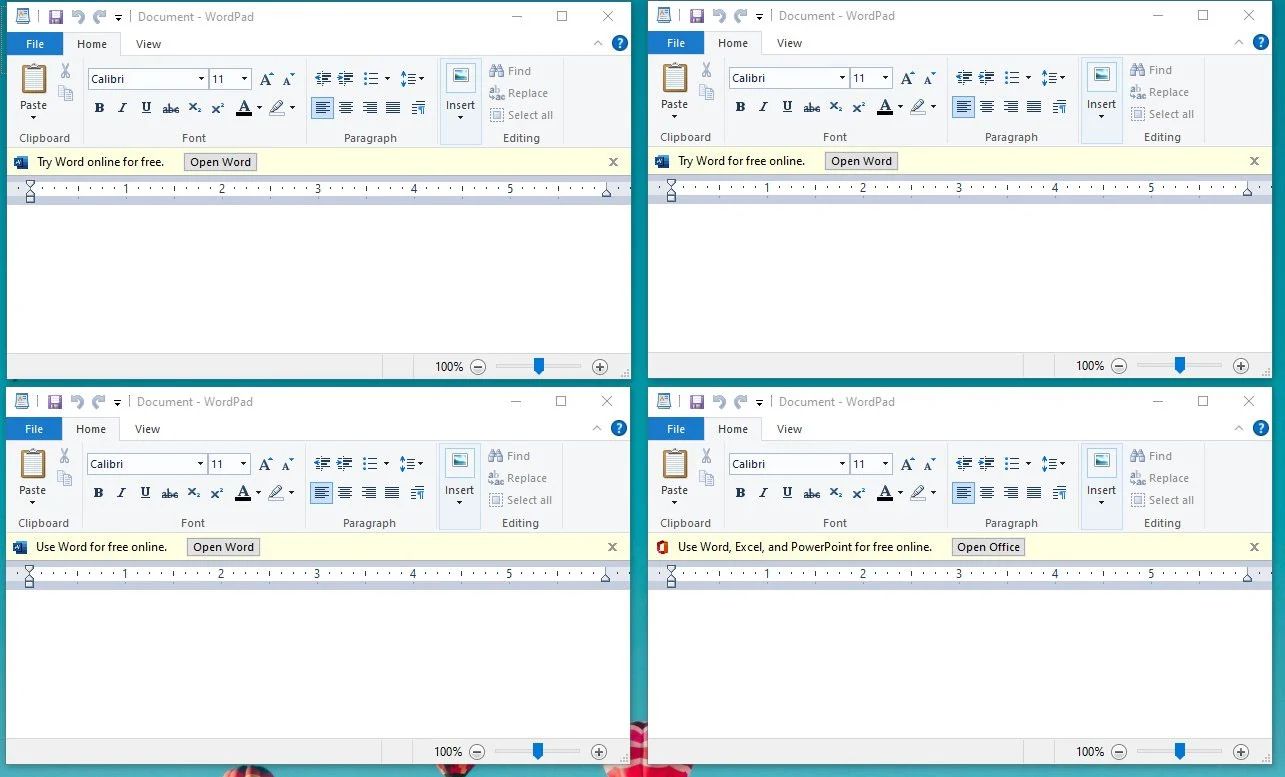The image size is (1285, 777).
Task: Dismiss the 'Use Word, Excel, and PowerPoint' banner
Action: coord(1254,547)
